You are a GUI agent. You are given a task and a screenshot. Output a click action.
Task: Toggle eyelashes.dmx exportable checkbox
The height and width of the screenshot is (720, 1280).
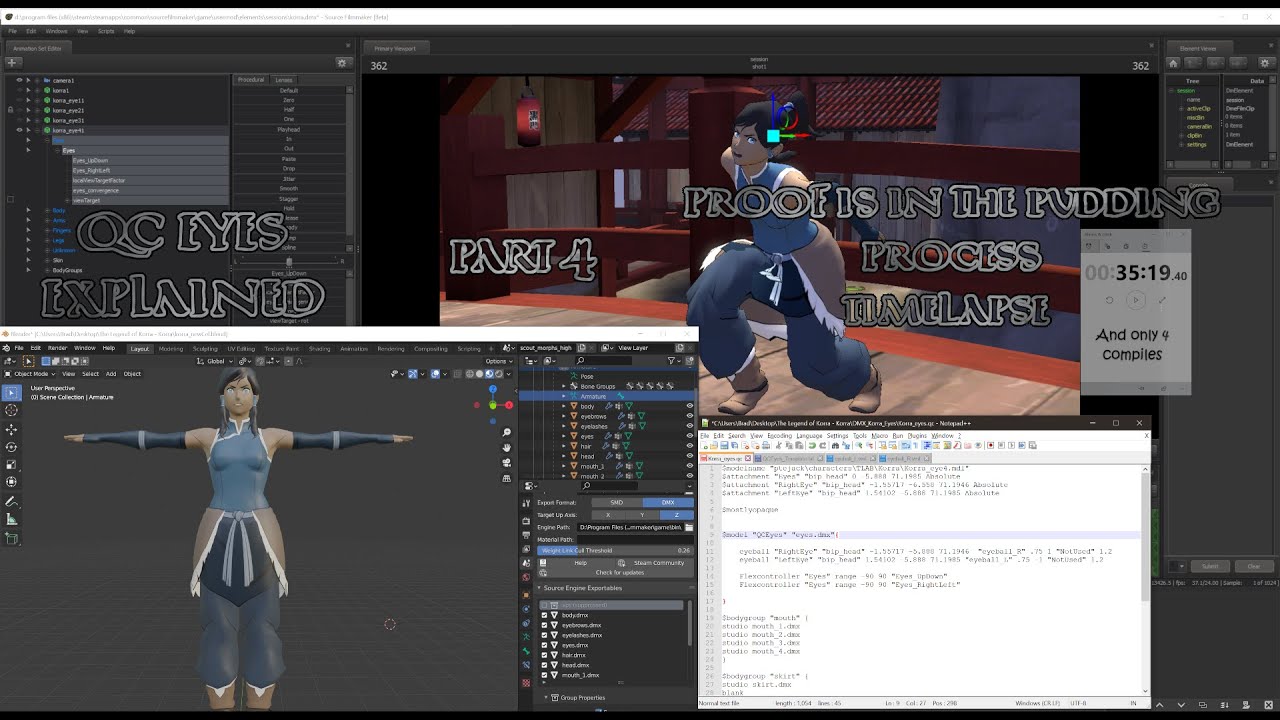pyautogui.click(x=545, y=635)
